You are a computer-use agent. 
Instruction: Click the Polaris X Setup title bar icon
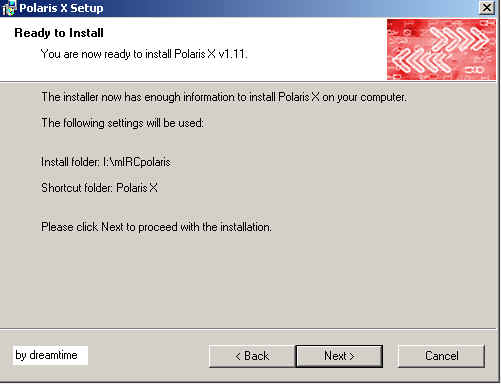tap(8, 8)
